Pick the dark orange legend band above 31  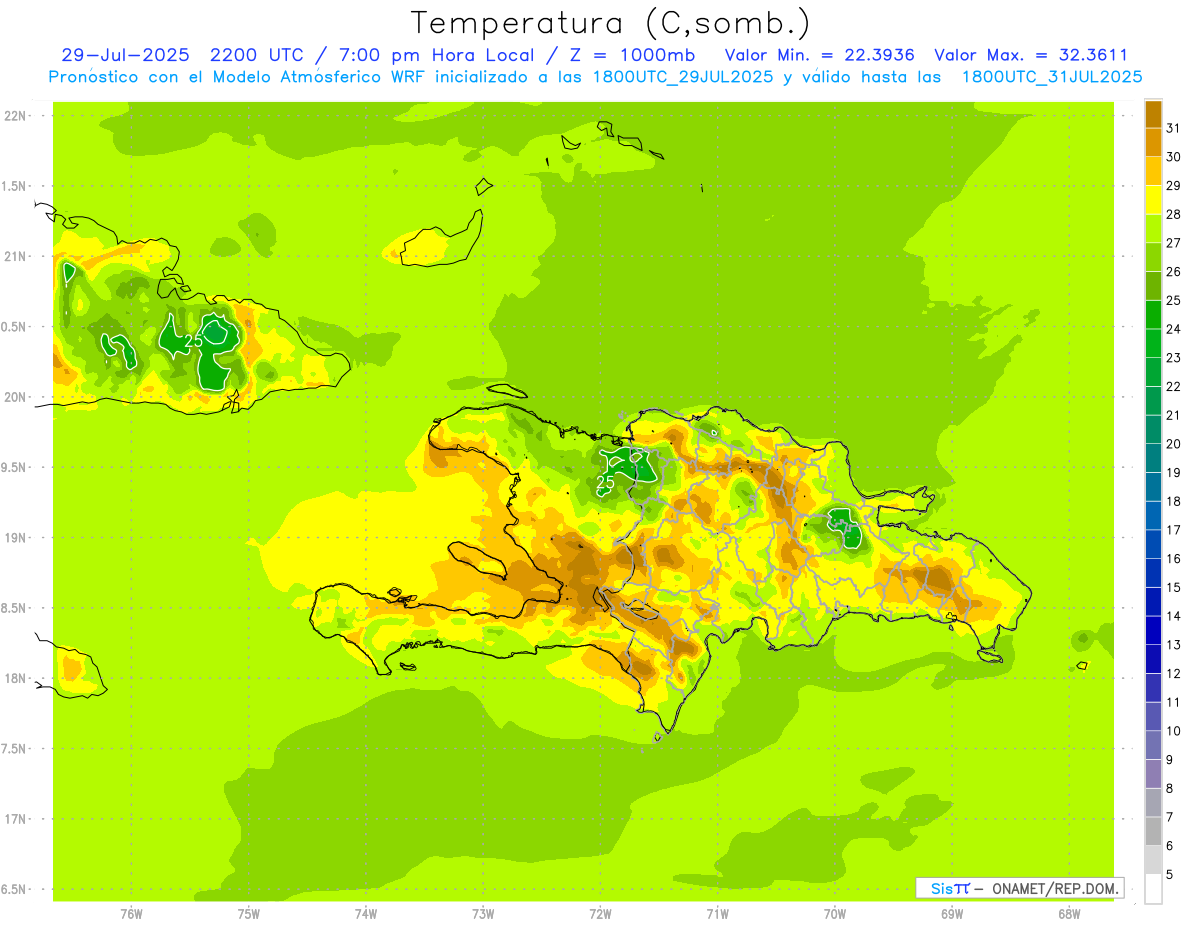1153,114
